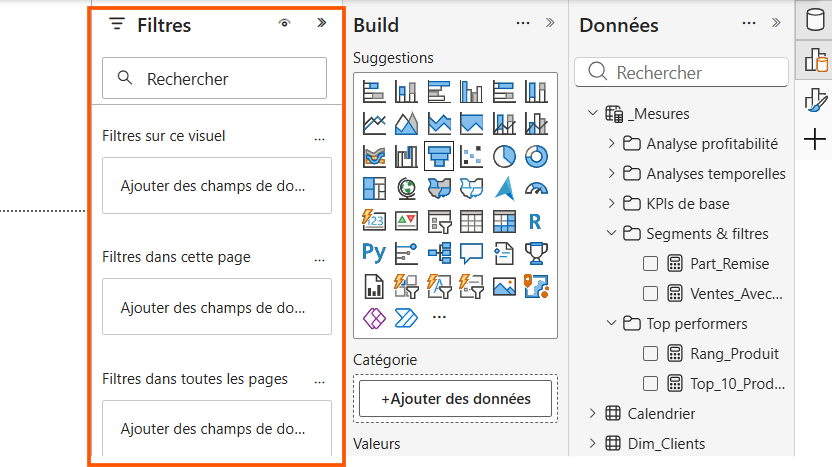Select the line chart visual

coord(374,124)
